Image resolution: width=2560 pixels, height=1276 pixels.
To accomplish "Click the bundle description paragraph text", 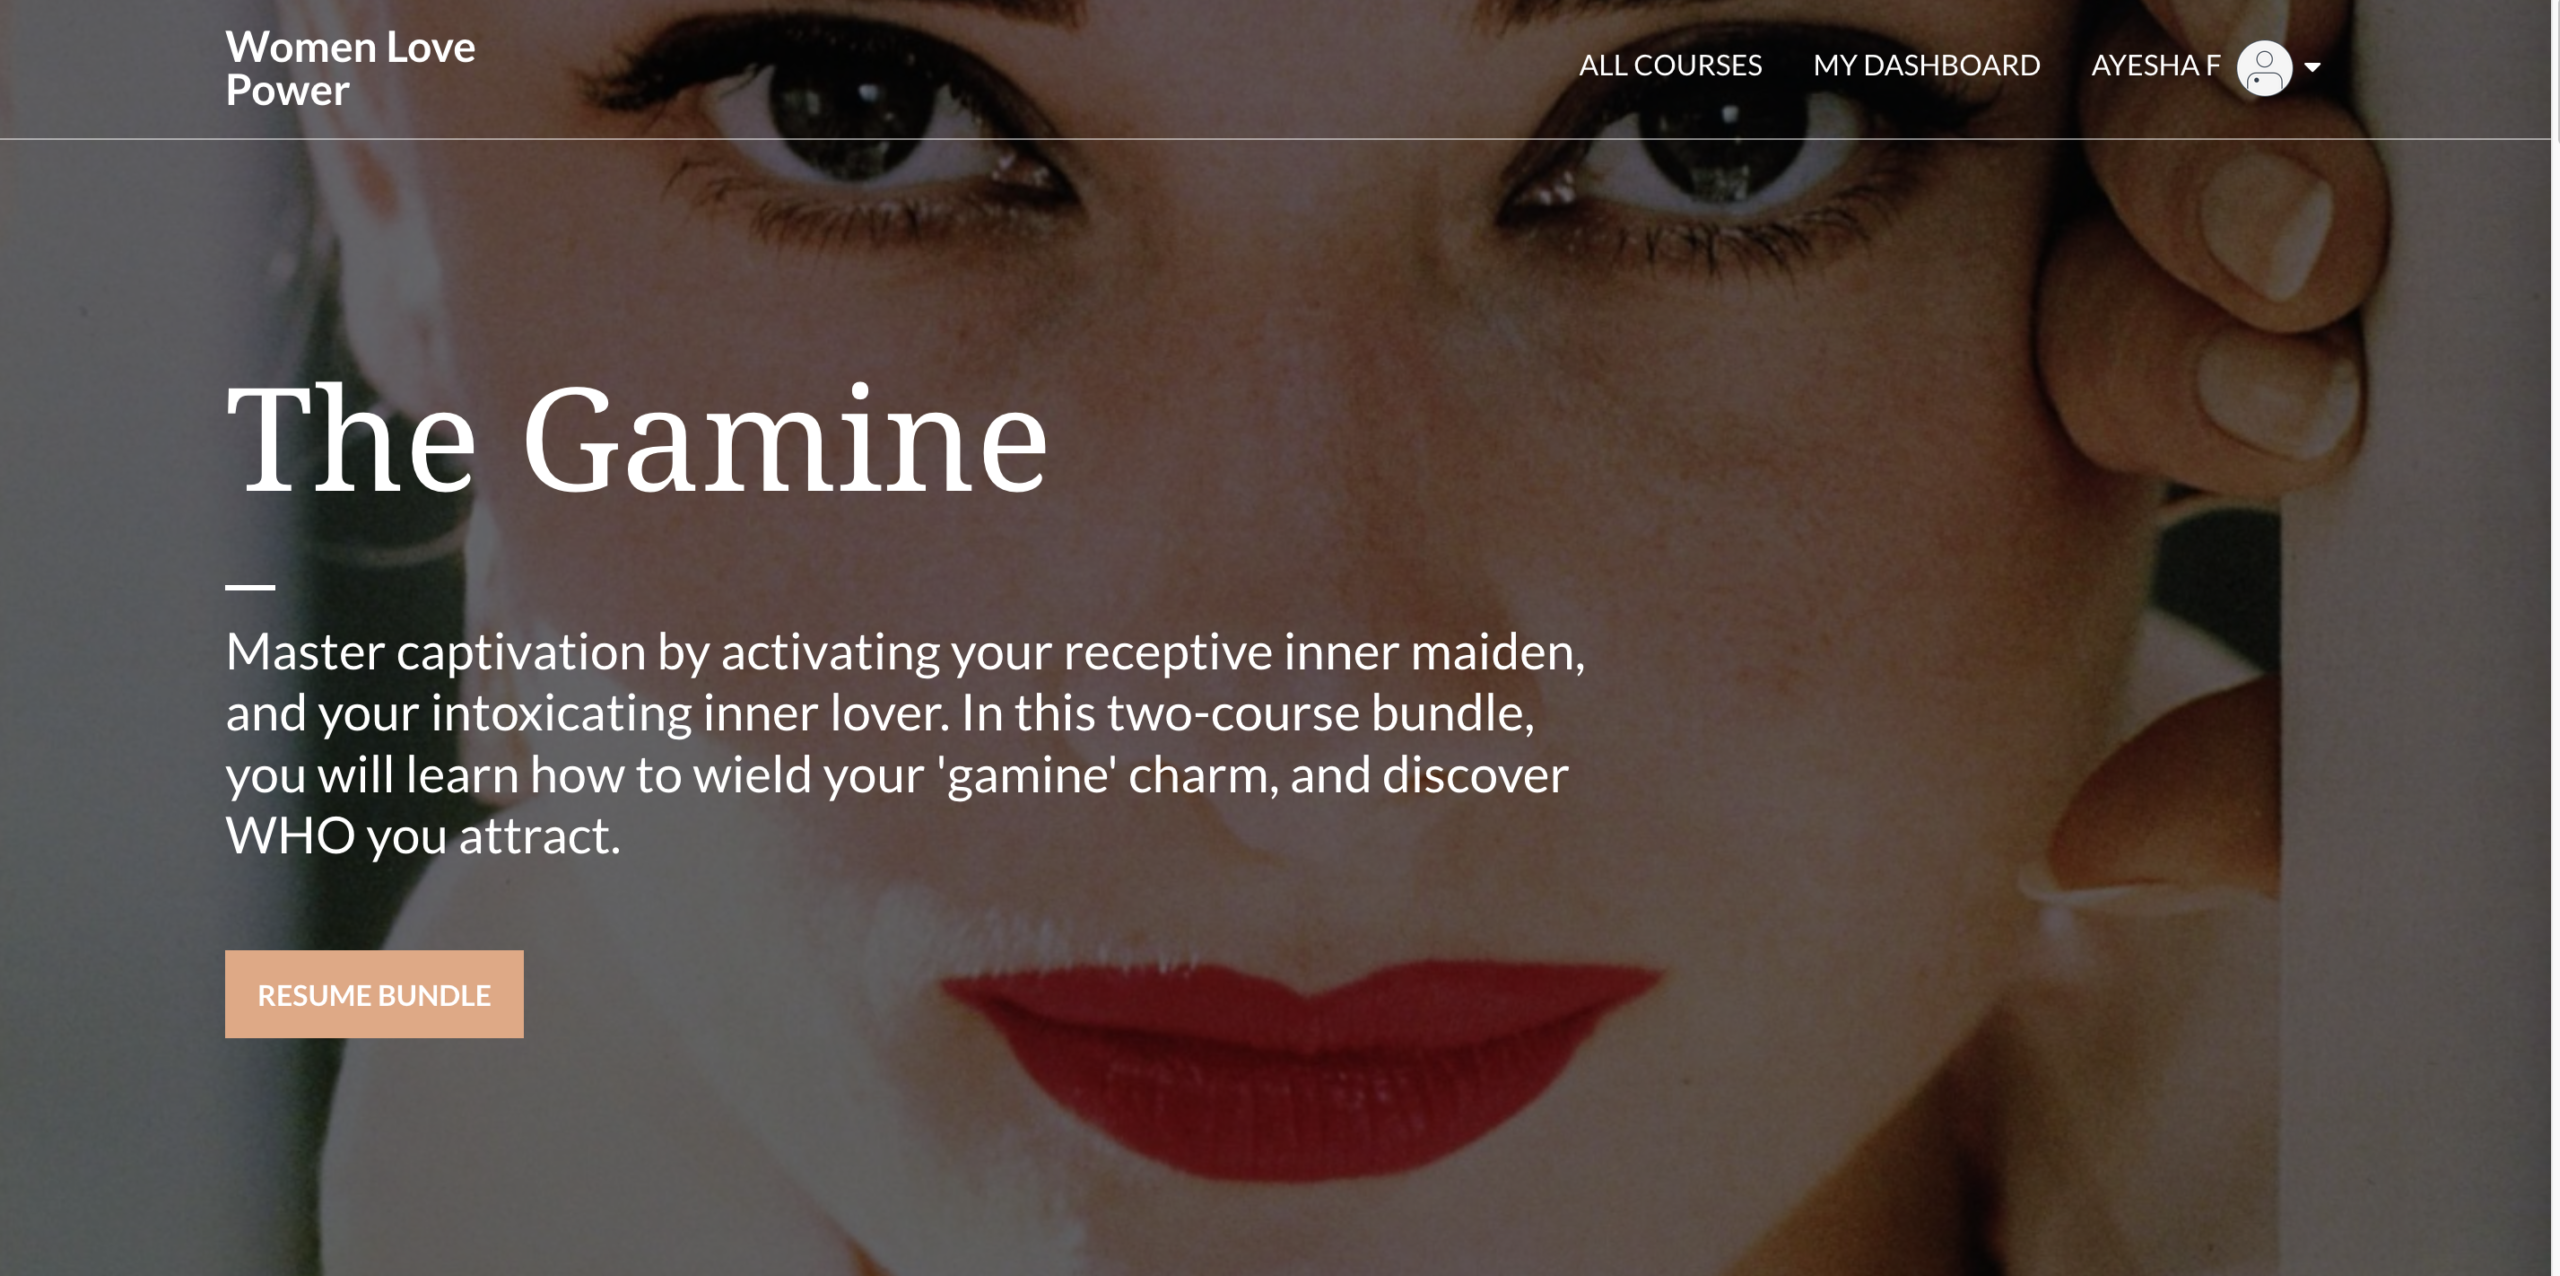I will (x=905, y=743).
